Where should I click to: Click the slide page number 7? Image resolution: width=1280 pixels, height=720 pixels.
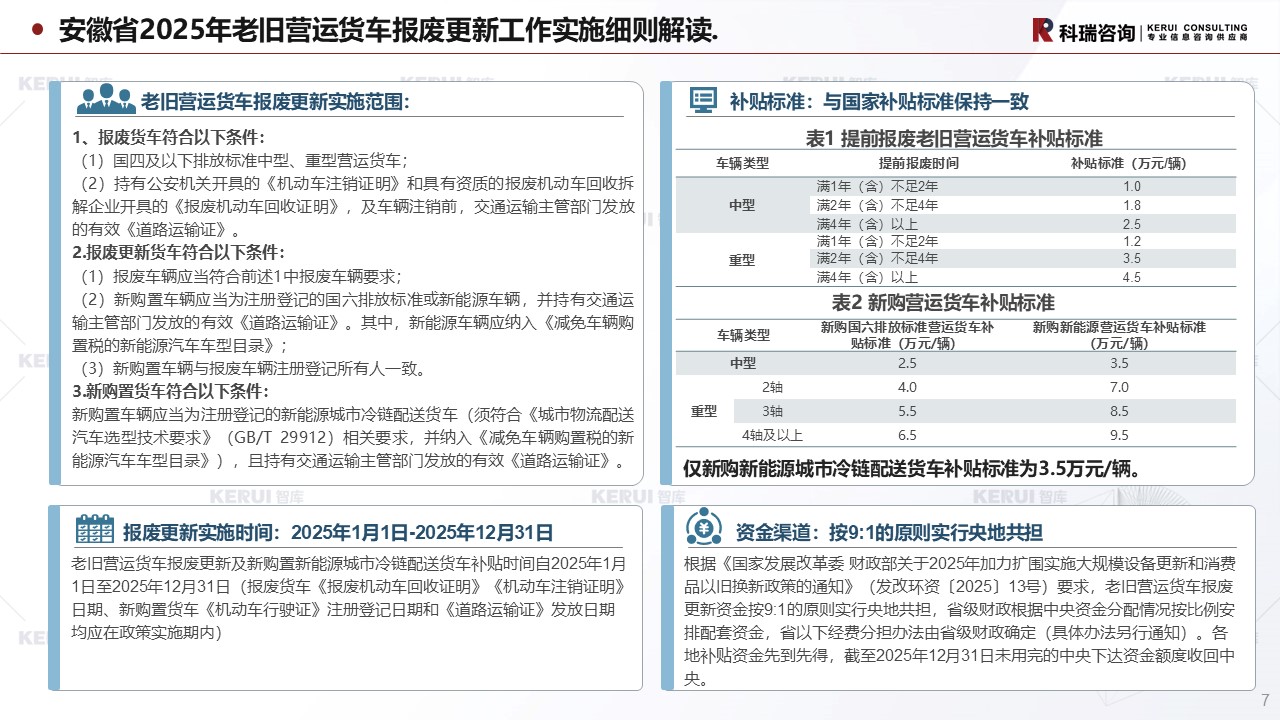1265,699
